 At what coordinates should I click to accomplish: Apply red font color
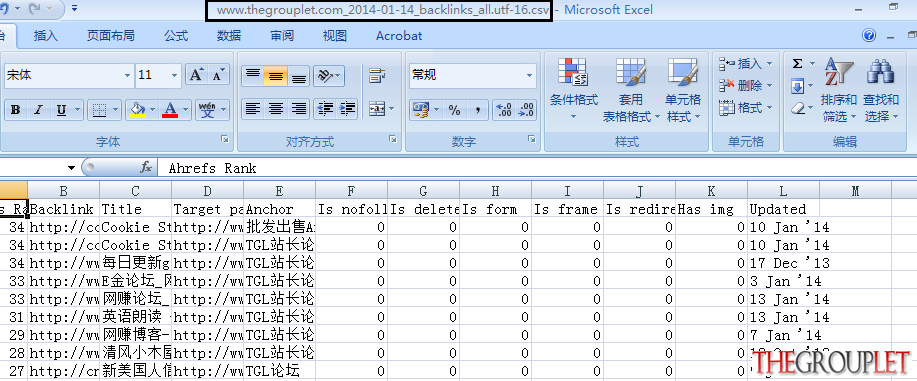click(x=170, y=110)
